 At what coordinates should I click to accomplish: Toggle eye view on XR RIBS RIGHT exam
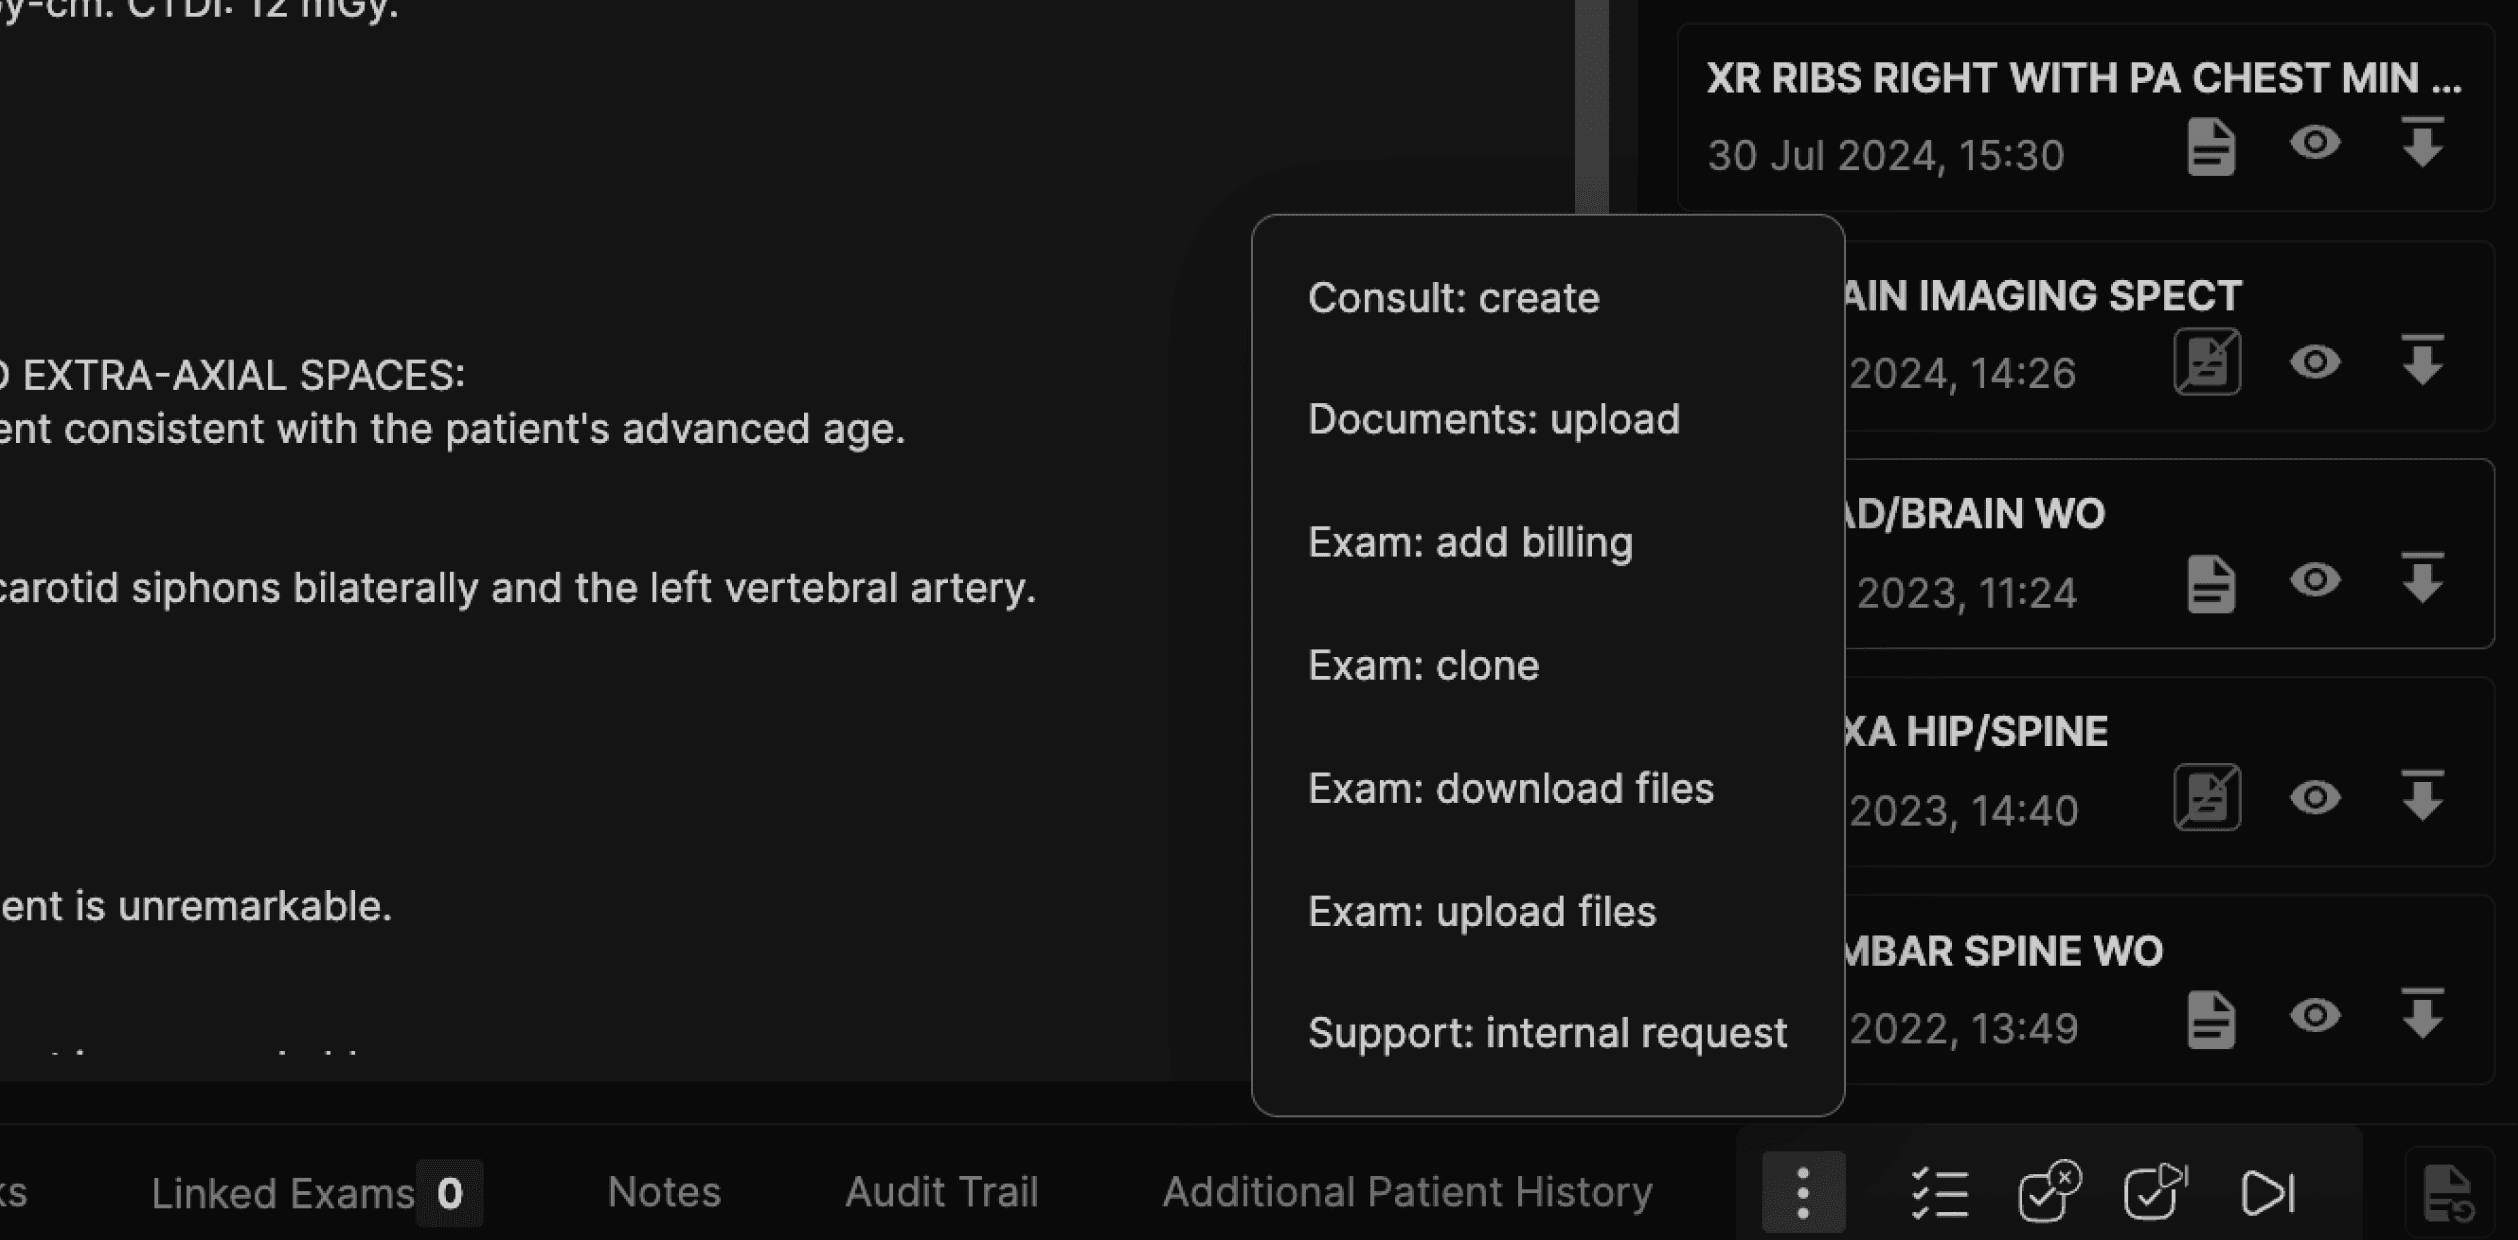(2315, 143)
